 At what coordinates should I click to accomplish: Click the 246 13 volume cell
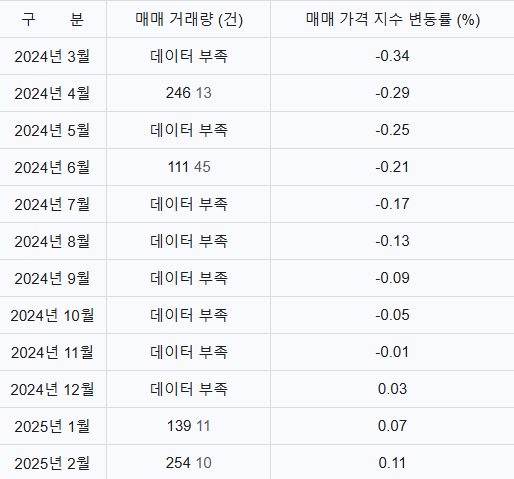(x=189, y=93)
